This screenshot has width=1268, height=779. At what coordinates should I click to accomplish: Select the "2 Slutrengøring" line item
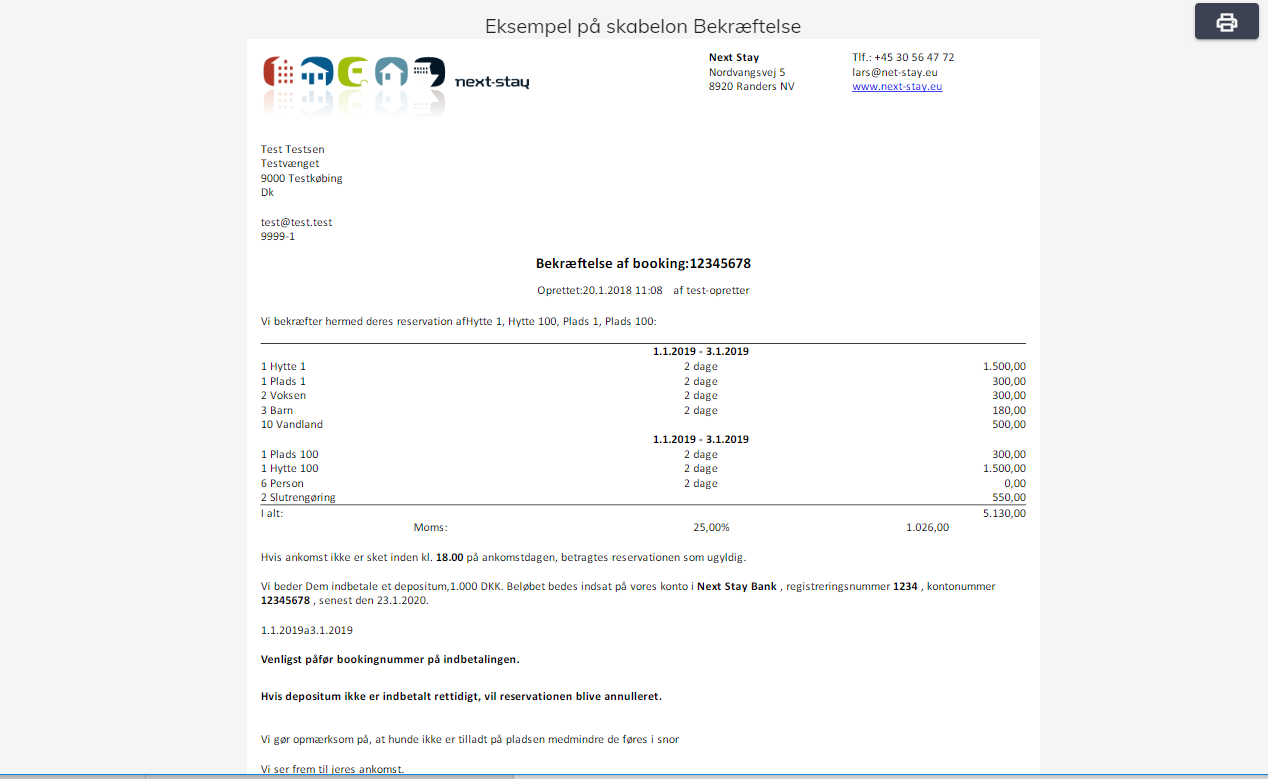click(x=298, y=498)
